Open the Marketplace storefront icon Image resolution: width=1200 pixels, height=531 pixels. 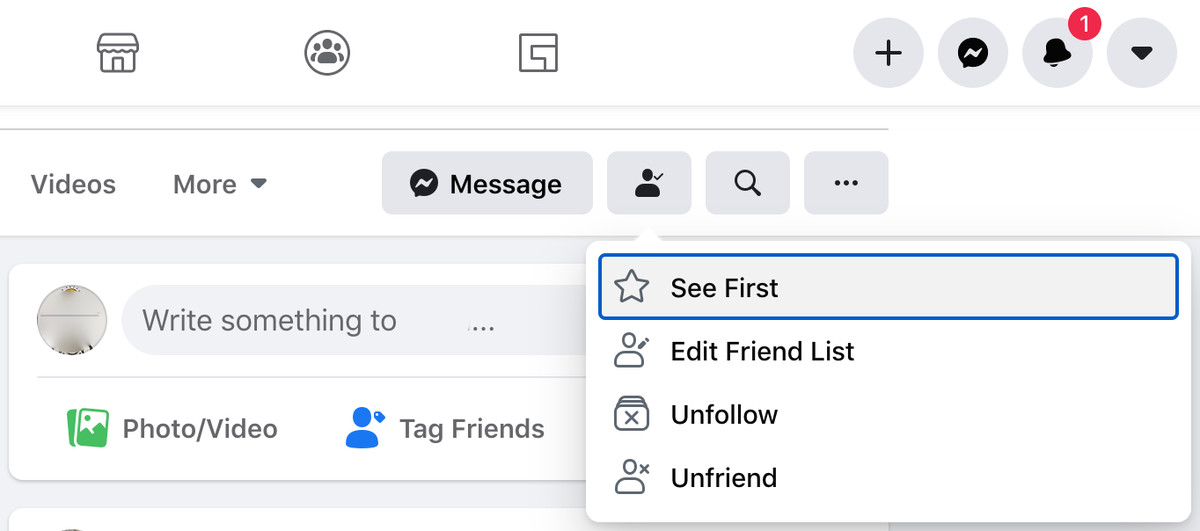[117, 53]
